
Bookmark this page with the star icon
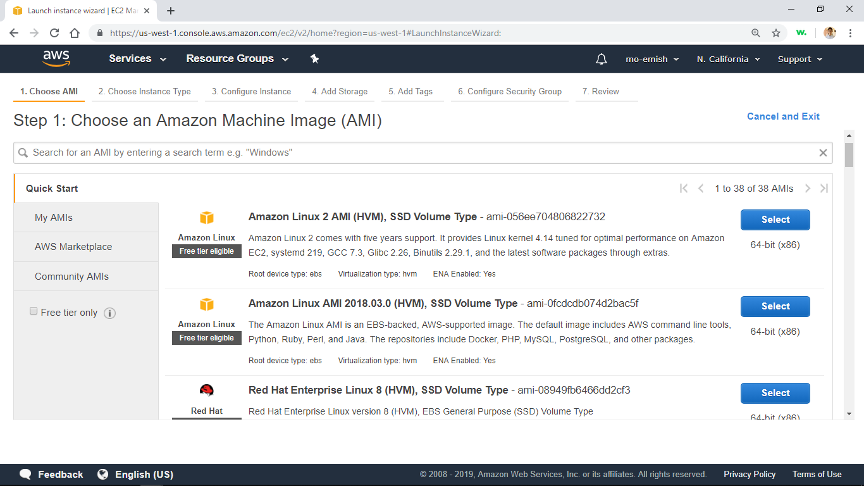(x=776, y=33)
